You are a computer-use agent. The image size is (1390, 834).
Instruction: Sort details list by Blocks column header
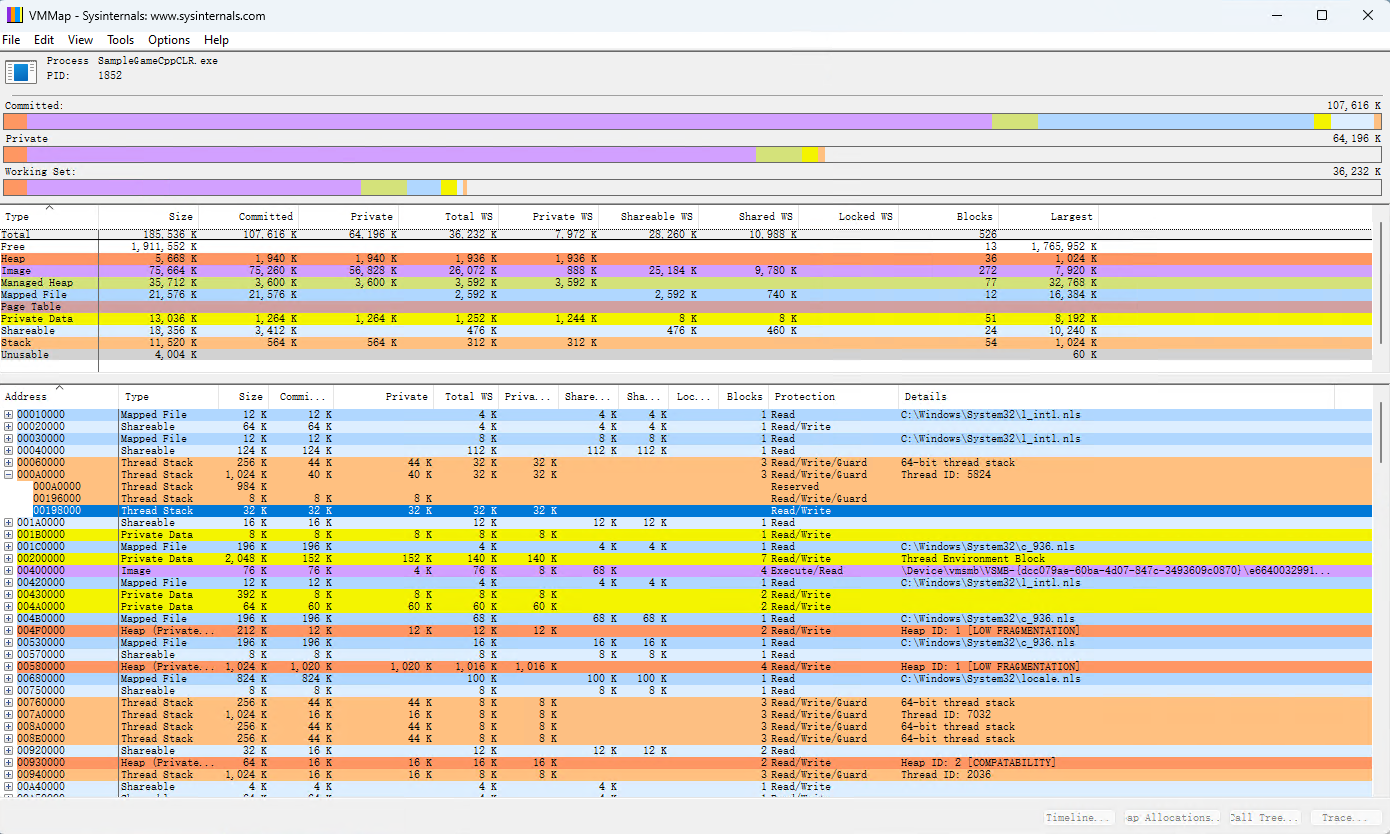pos(743,396)
